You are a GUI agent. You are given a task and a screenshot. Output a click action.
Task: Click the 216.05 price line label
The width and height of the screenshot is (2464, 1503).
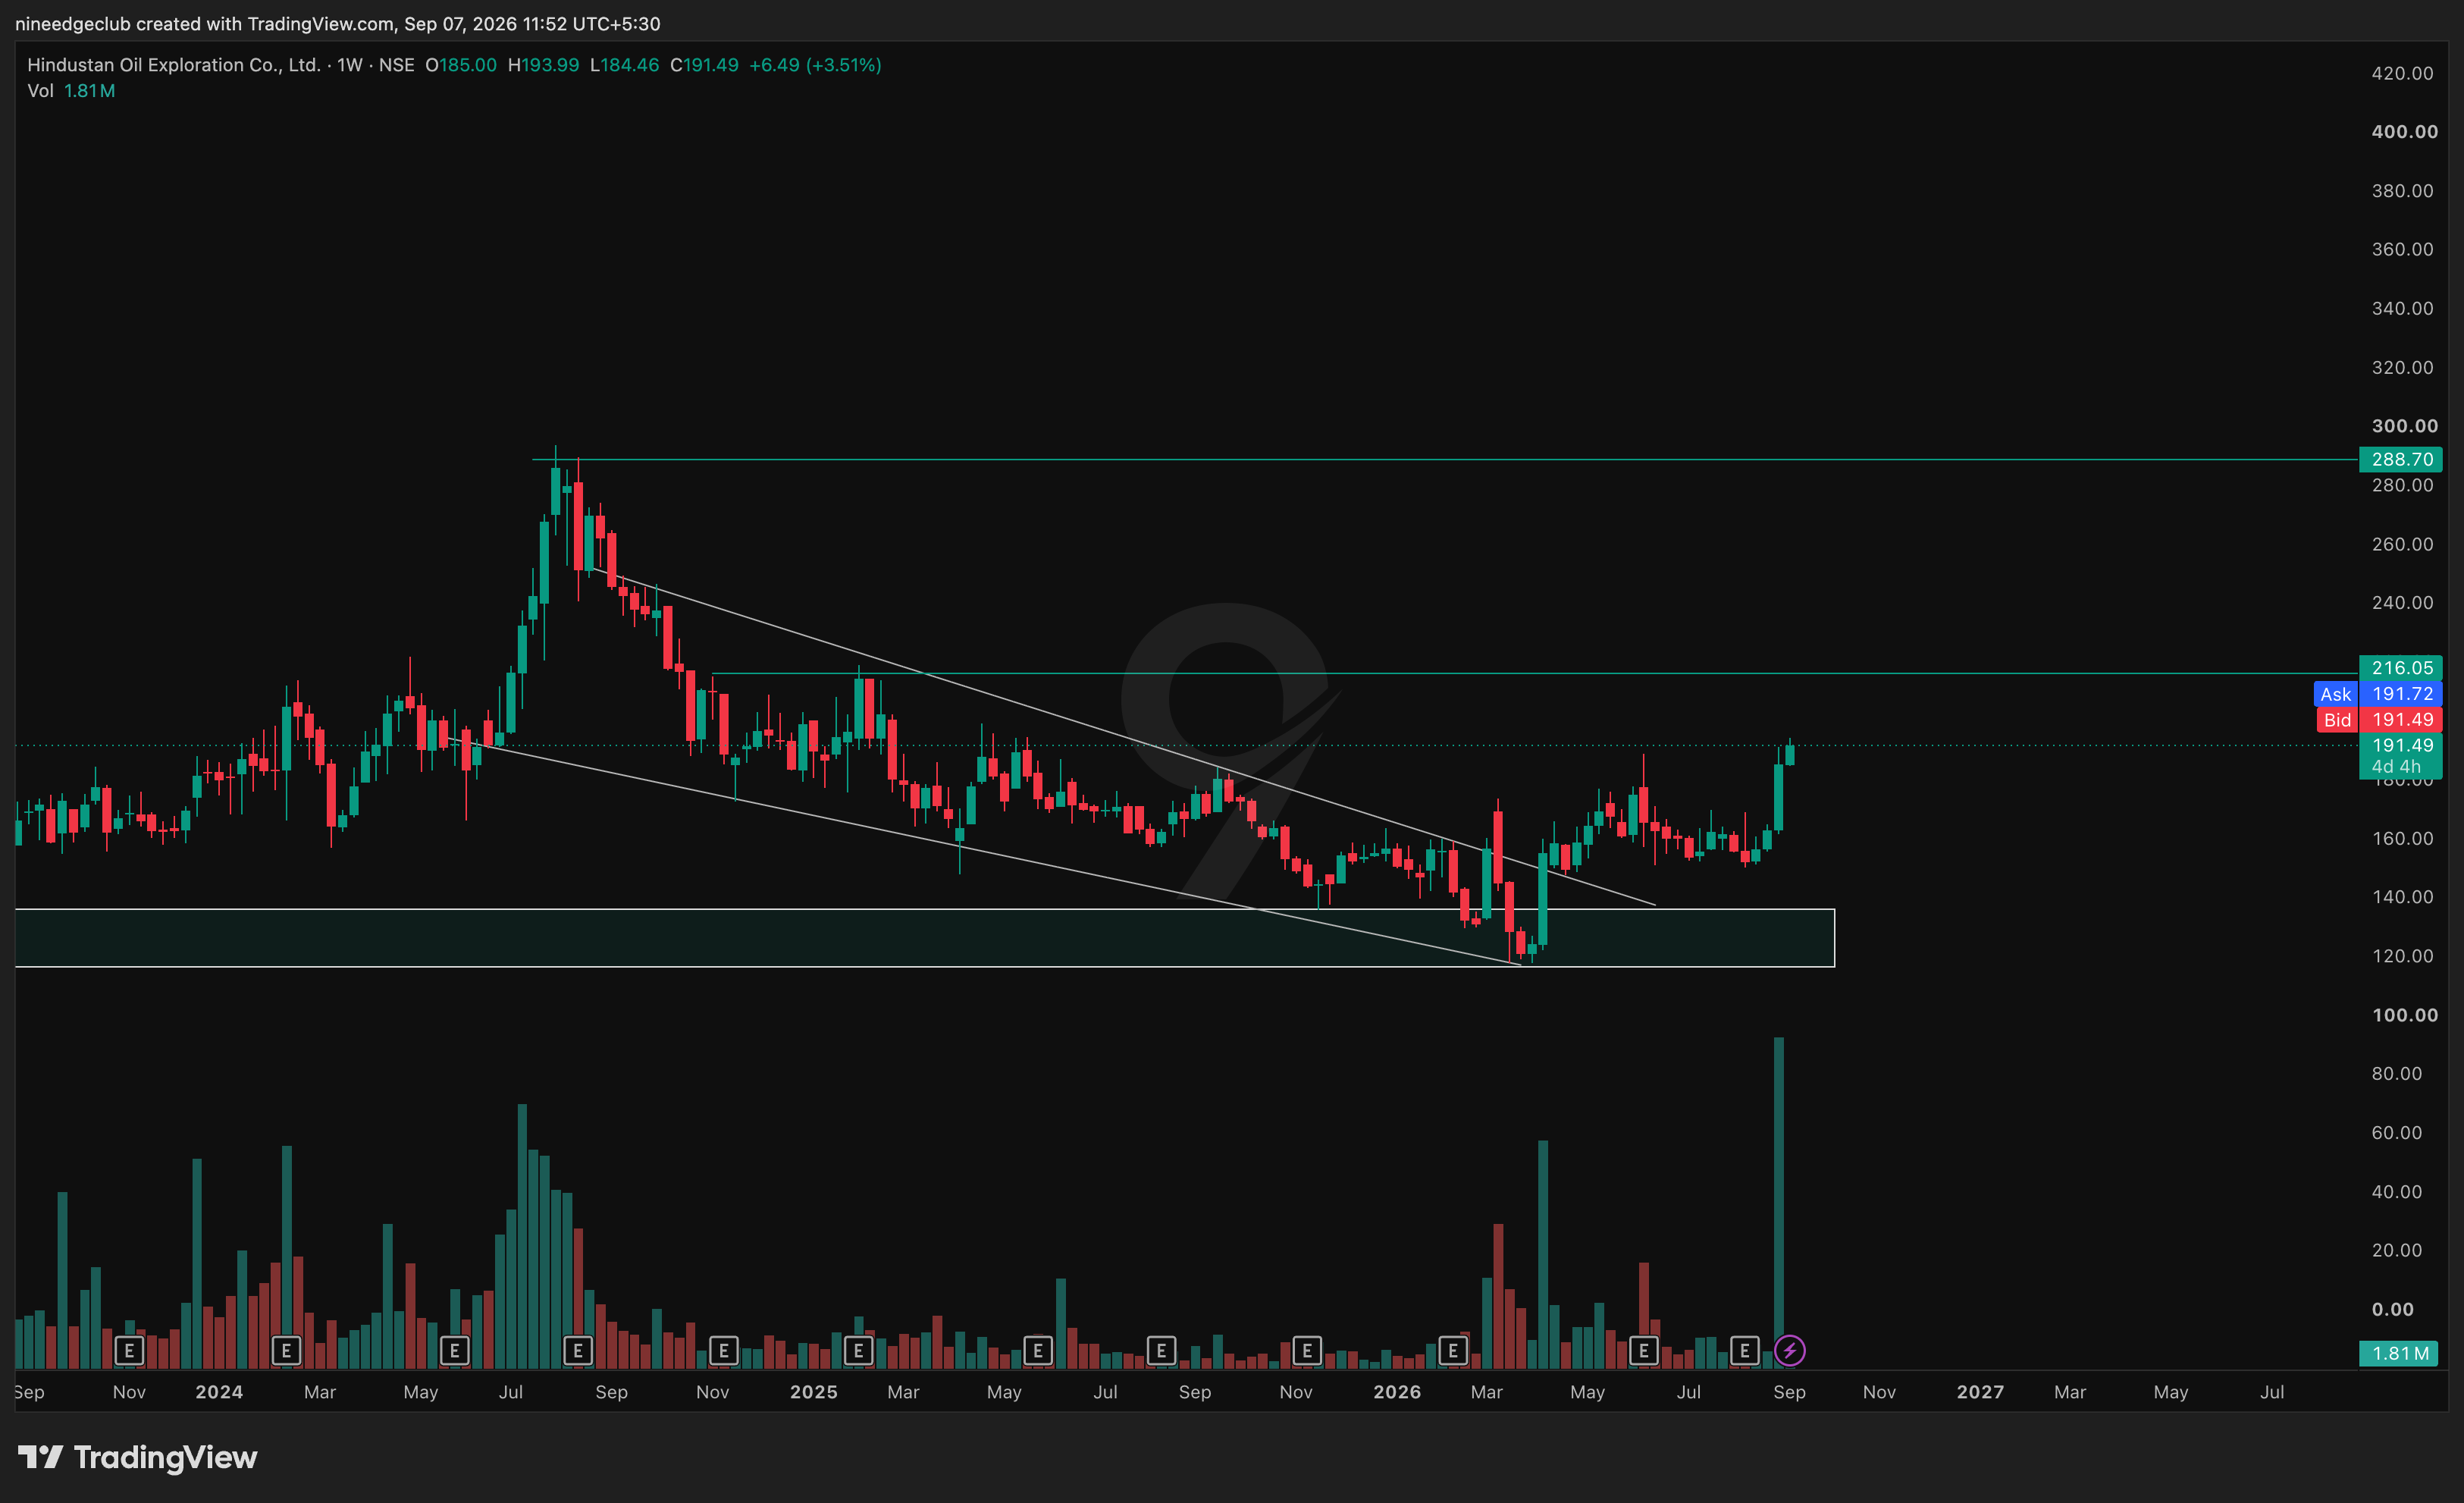(2400, 667)
